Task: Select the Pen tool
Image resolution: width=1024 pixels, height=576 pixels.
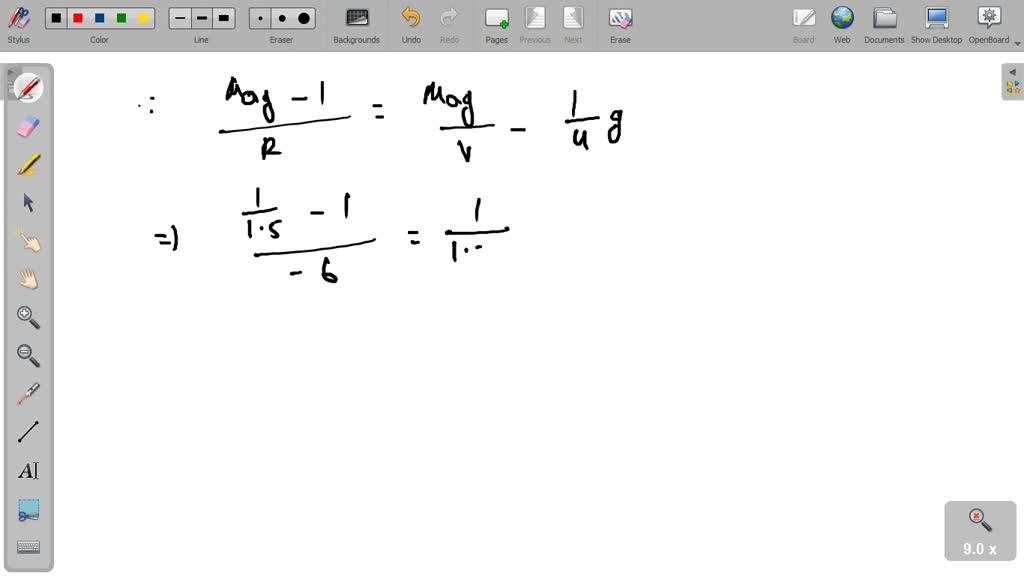Action: (28, 88)
